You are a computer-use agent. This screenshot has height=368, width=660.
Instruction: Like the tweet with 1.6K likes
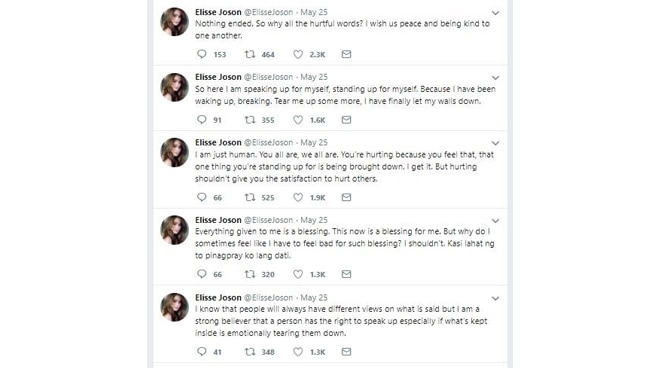click(298, 120)
